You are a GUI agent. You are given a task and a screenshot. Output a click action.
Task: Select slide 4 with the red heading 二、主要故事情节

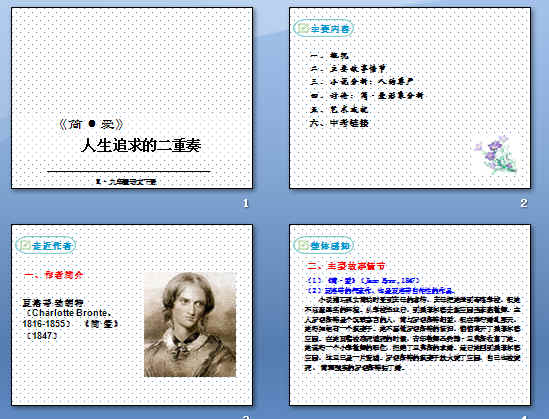click(x=410, y=315)
